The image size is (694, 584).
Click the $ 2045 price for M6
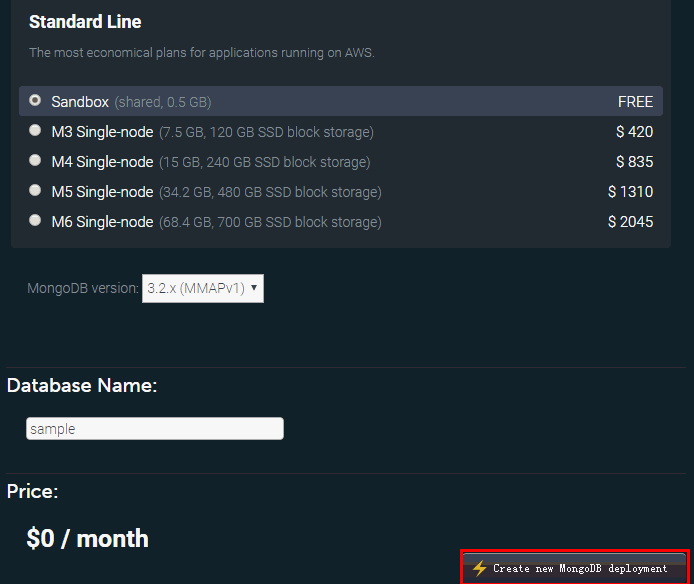click(x=630, y=222)
